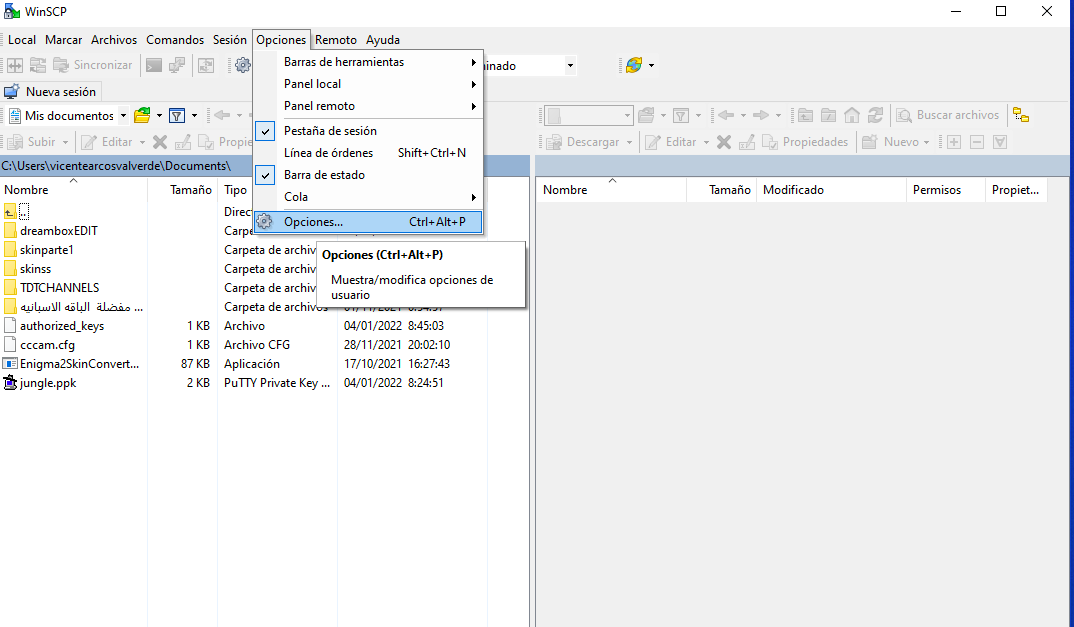Click the settings gear icon in toolbar
Image resolution: width=1074 pixels, height=627 pixels.
[x=242, y=65]
